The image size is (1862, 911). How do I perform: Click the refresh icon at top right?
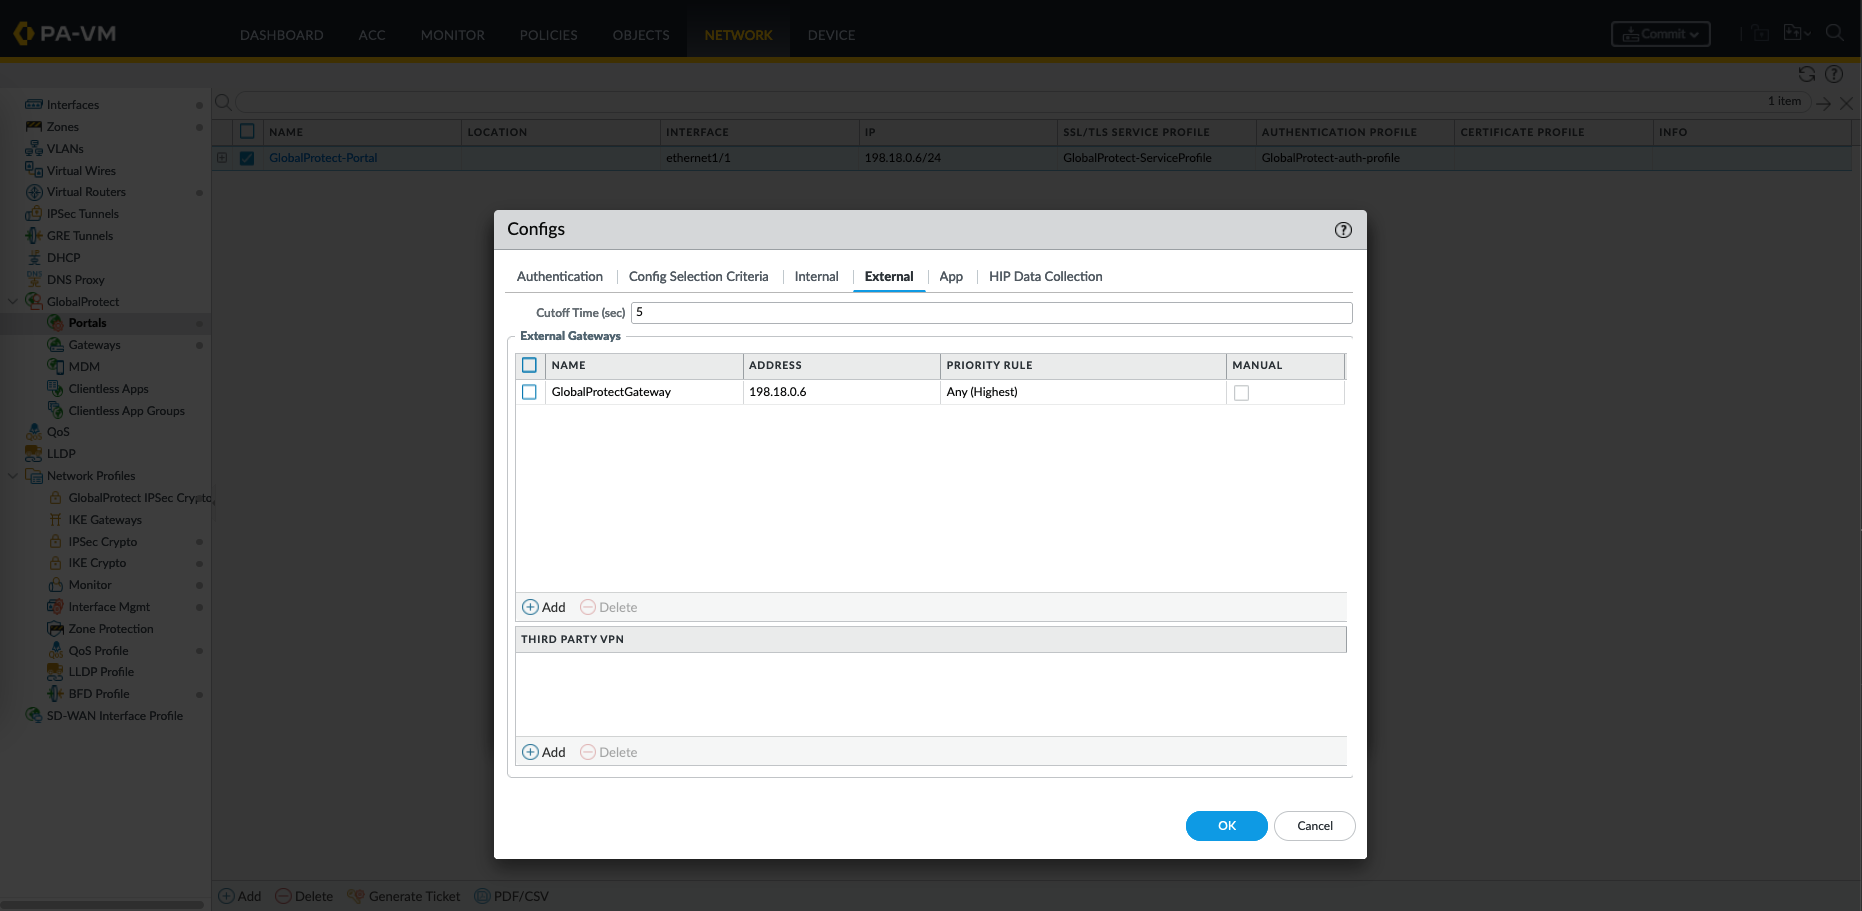click(x=1806, y=74)
